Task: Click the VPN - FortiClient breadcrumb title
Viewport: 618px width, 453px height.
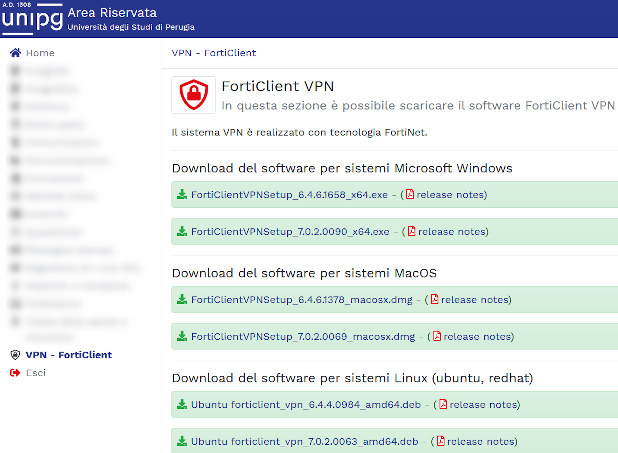Action: click(x=214, y=53)
